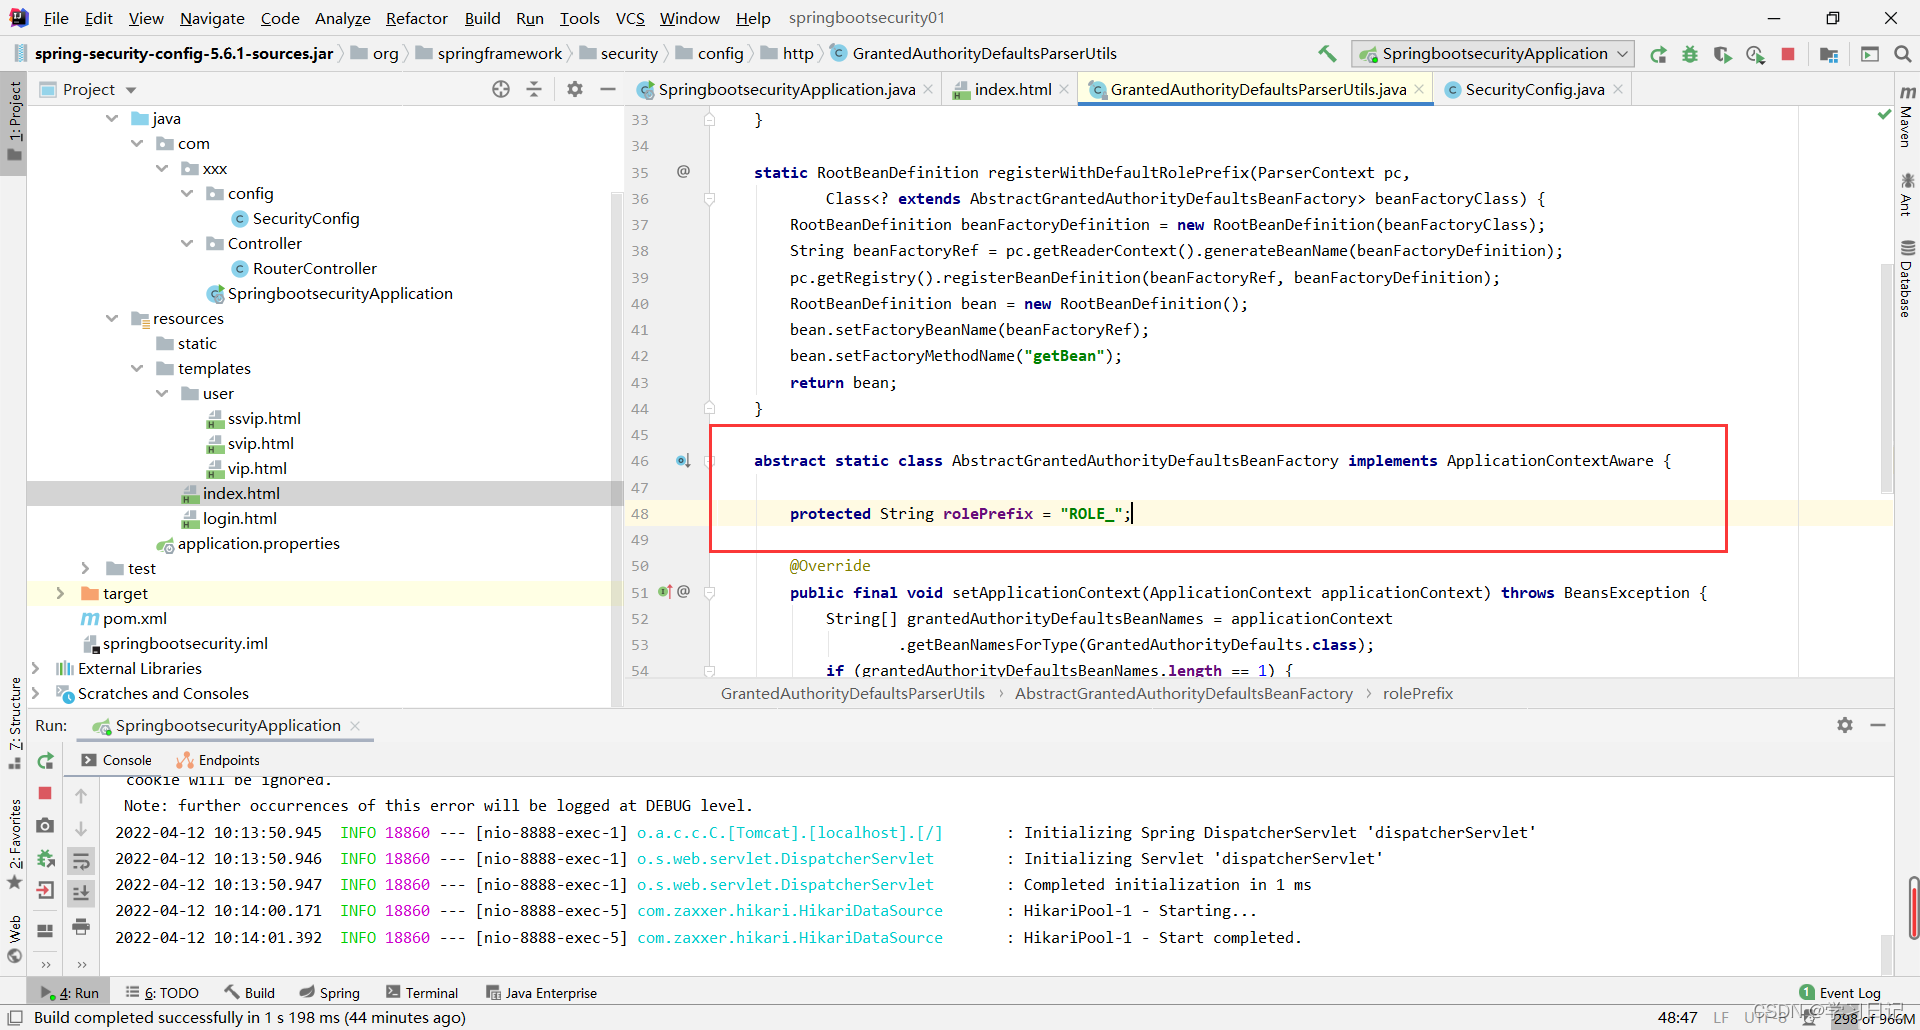Click the Rerun icon in Run panel

45,761
